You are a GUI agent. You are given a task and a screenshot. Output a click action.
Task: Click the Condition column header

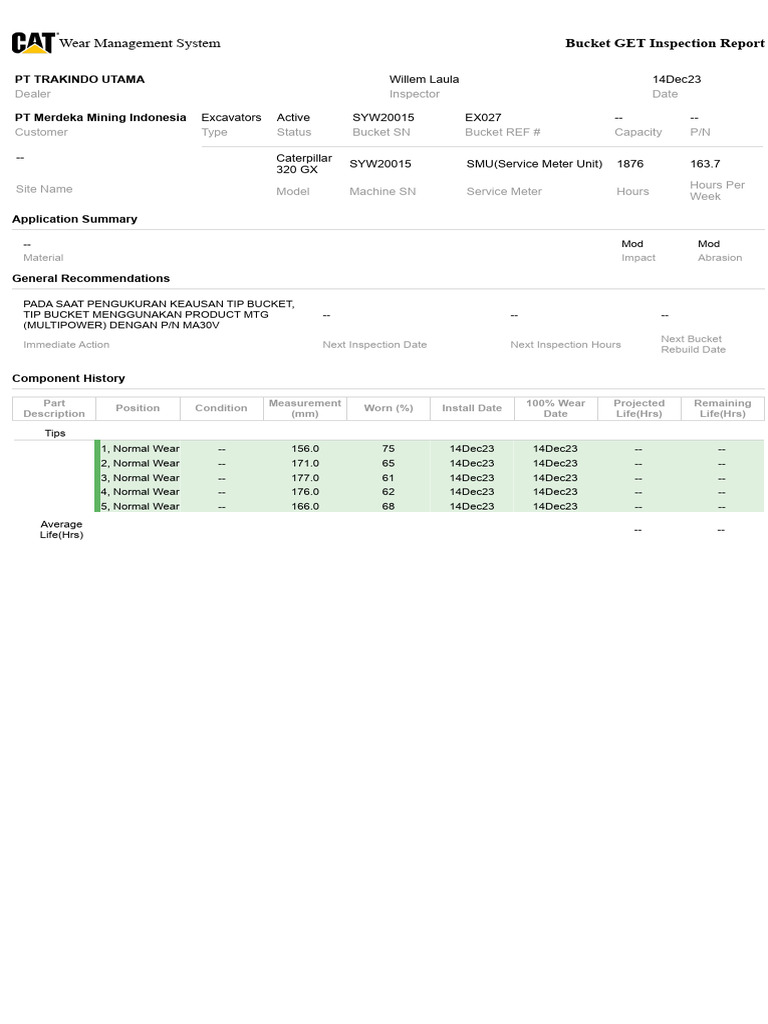coord(221,408)
